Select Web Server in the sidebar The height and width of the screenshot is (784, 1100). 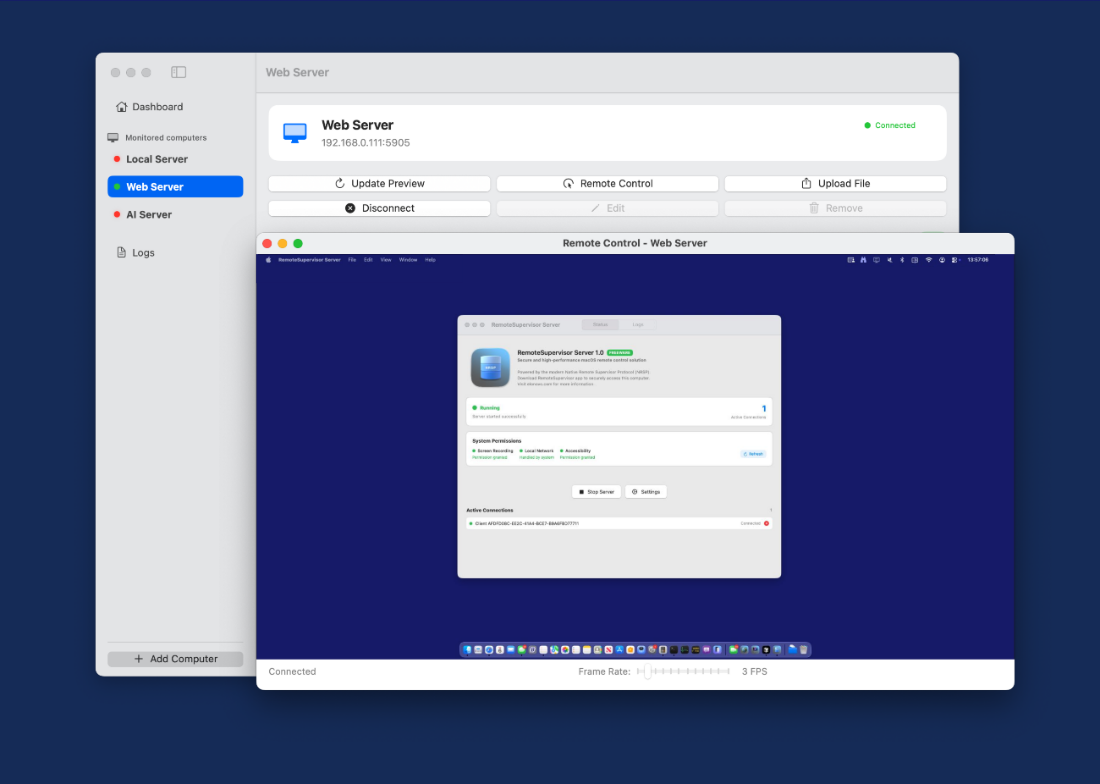[x=175, y=187]
